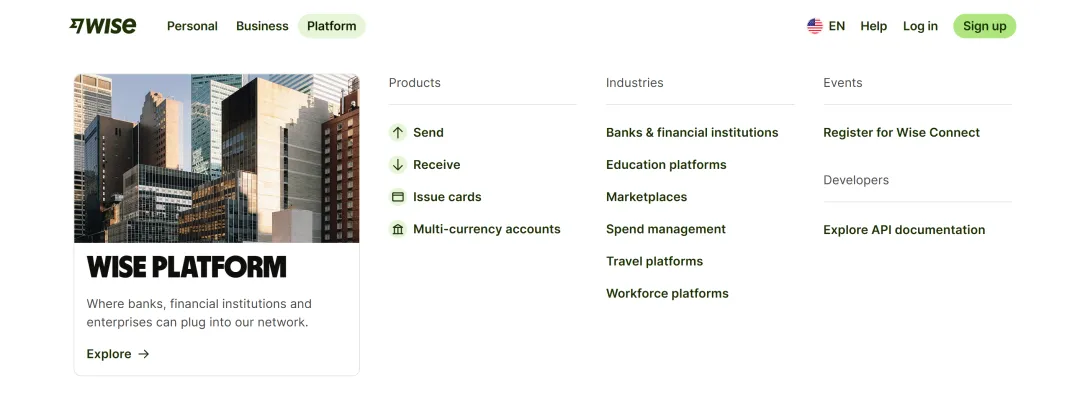Screen dimensions: 1080x403
Task: Click the city skyline platform image
Action: click(x=216, y=158)
